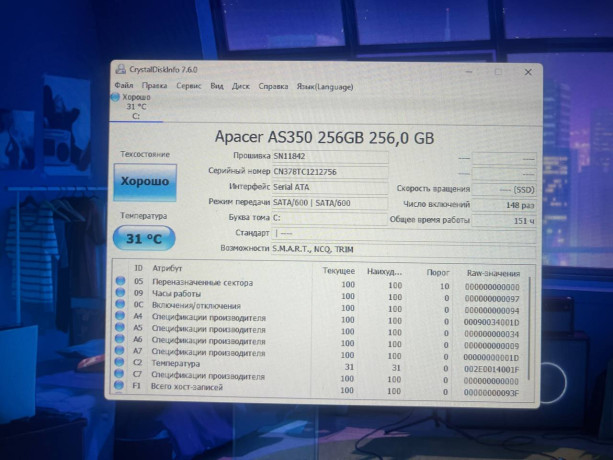Click the Атрибут column header

[167, 268]
